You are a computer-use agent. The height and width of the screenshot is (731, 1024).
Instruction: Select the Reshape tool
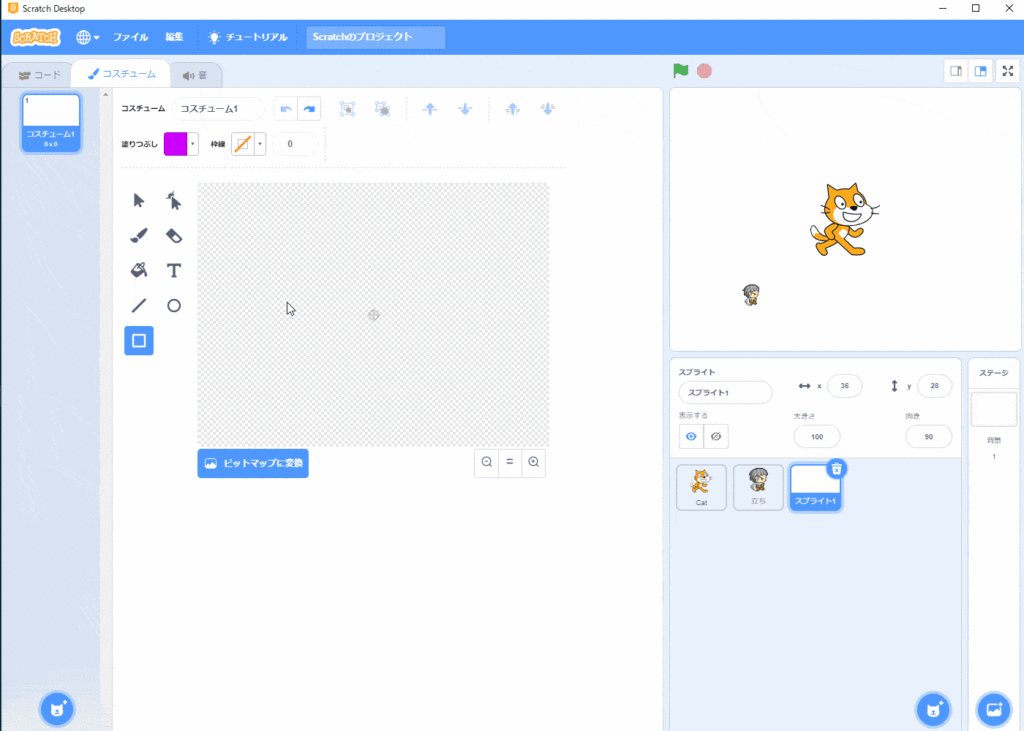[x=174, y=201]
